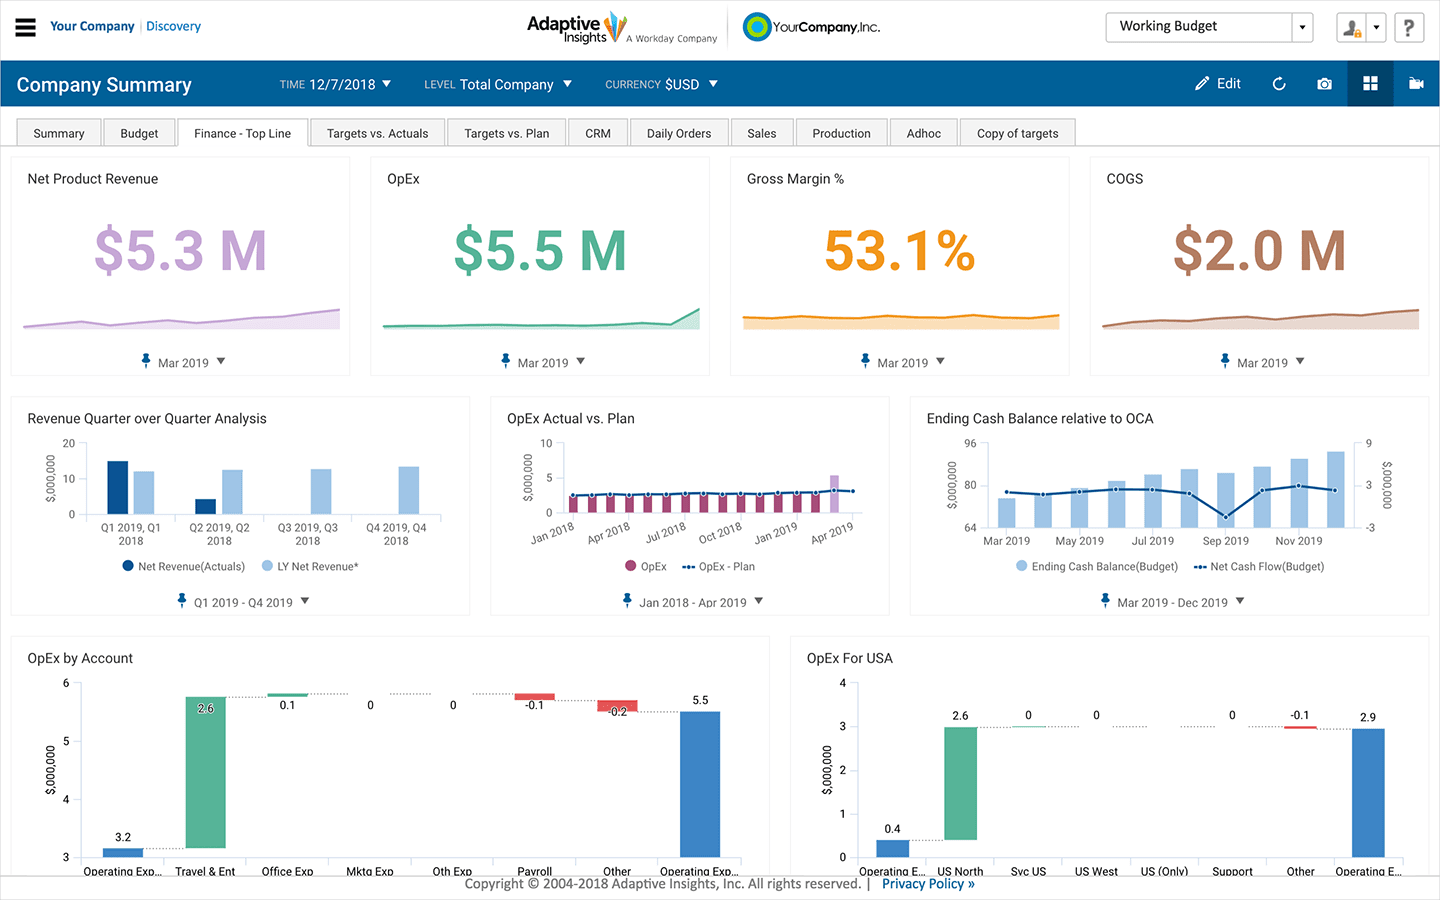Click the Discovery link in the header
Screen dimensions: 1440x900
pos(173,26)
